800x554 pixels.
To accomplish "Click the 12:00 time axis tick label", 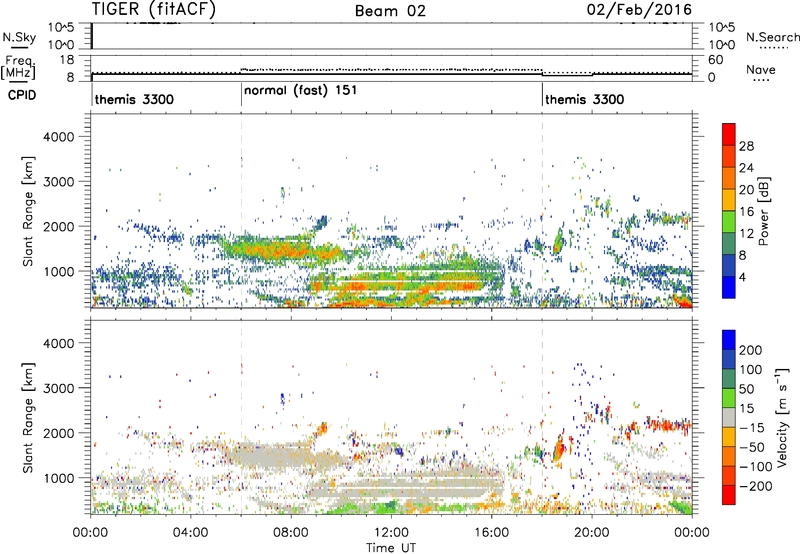I will tap(391, 533).
